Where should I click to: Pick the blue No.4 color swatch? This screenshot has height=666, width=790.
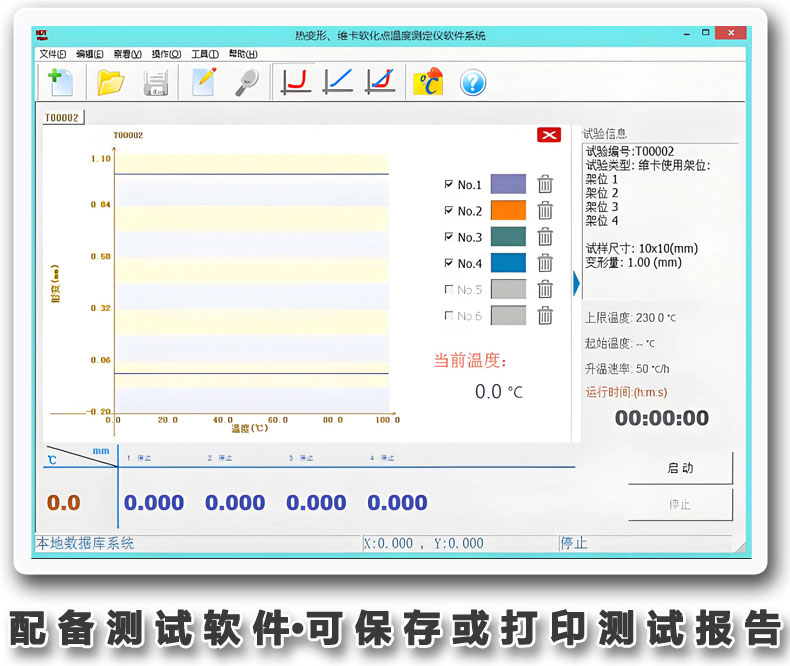pos(508,262)
